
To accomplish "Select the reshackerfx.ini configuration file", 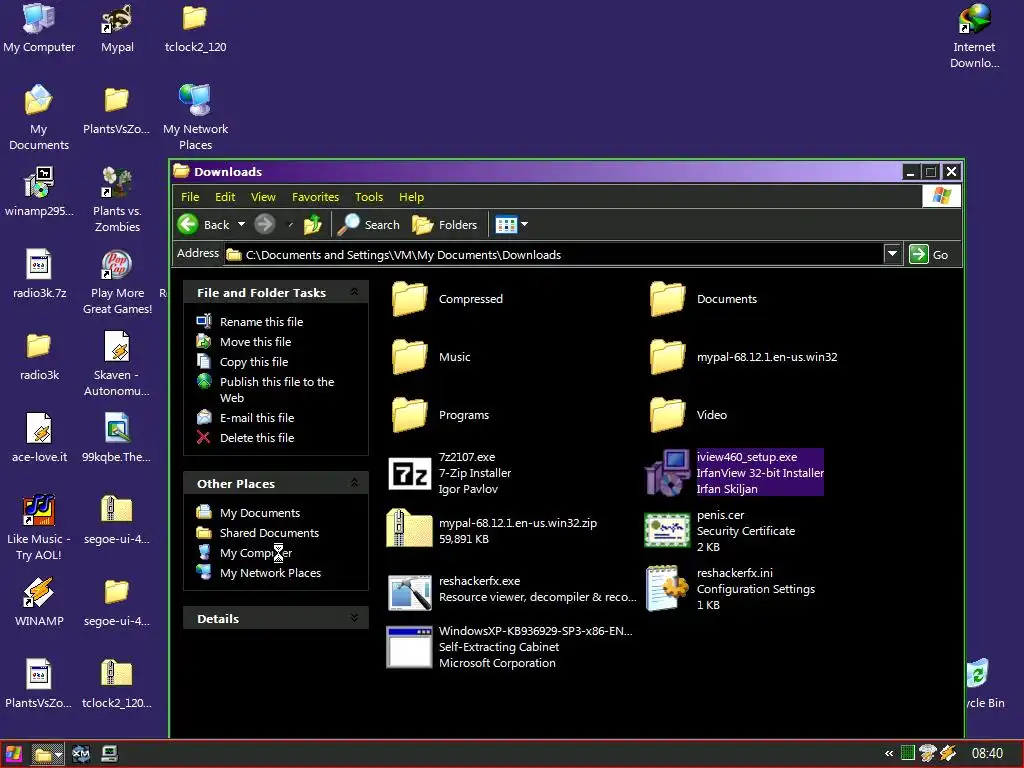I will (731, 588).
